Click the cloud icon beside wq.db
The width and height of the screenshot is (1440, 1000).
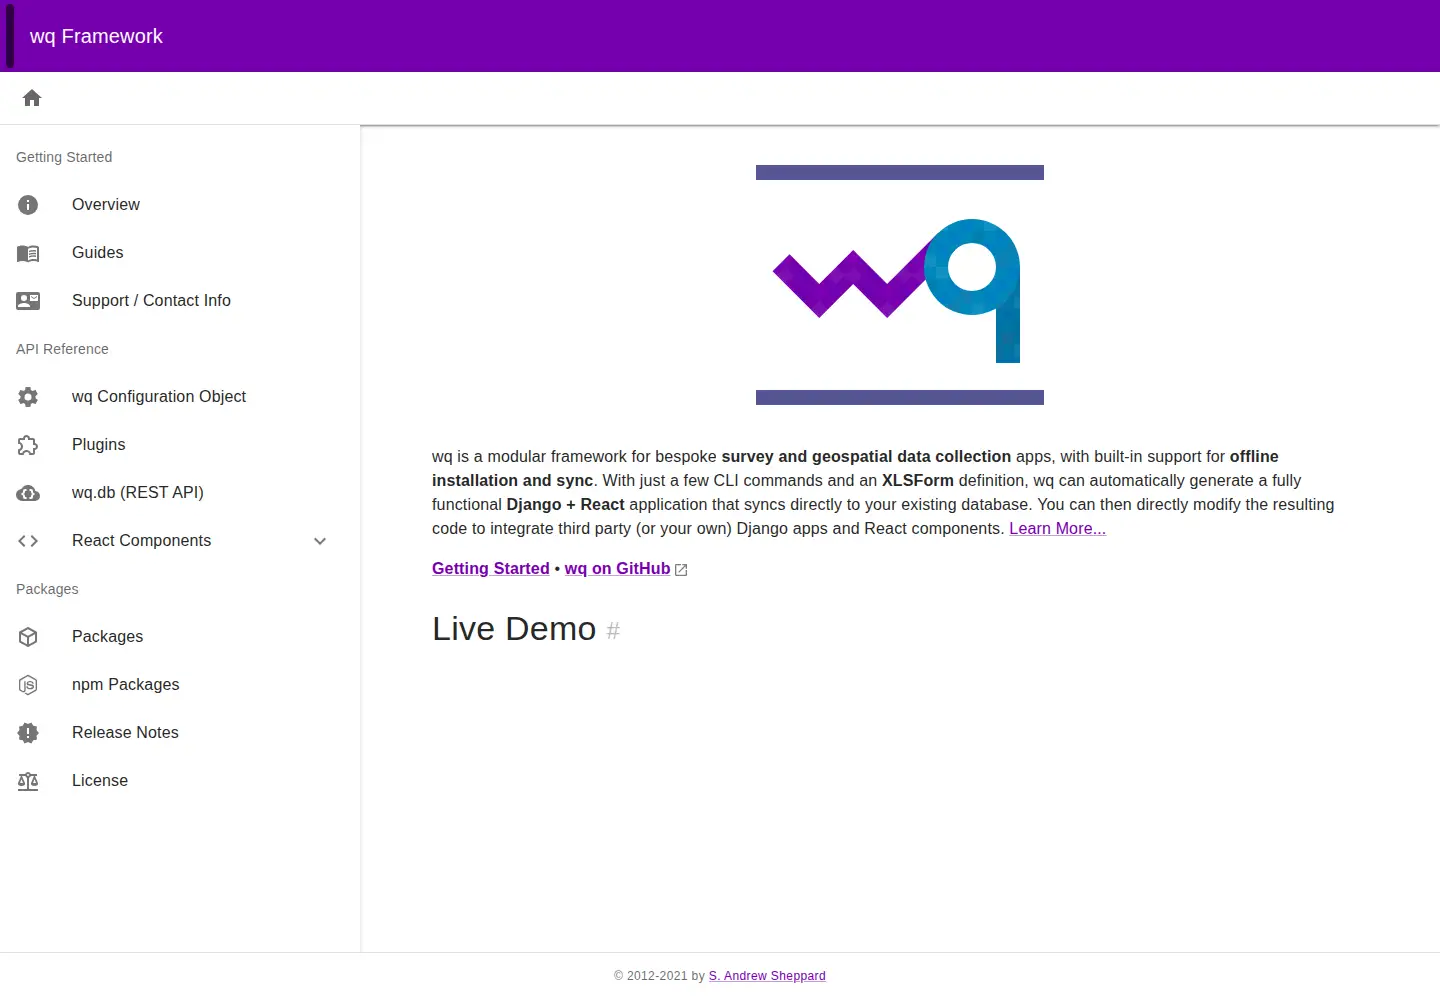pyautogui.click(x=28, y=493)
